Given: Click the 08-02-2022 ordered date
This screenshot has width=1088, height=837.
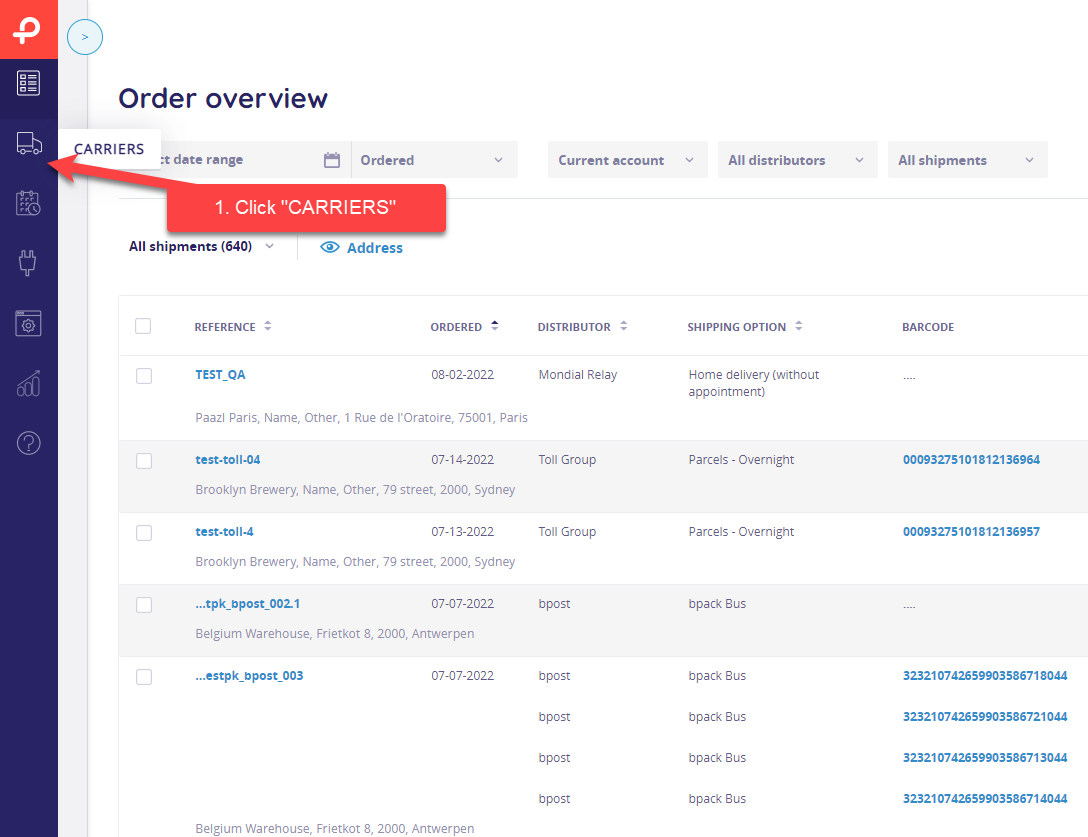Looking at the screenshot, I should [462, 375].
